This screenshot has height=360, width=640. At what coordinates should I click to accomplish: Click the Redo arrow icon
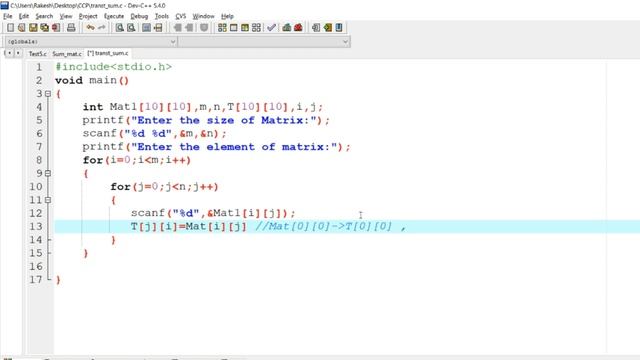coord(102,28)
